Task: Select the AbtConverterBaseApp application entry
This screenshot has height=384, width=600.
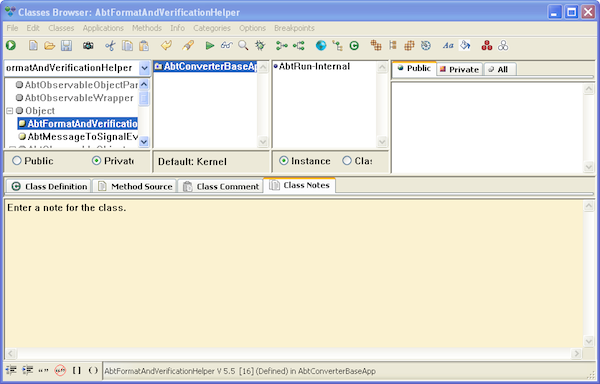Action: pyautogui.click(x=205, y=67)
